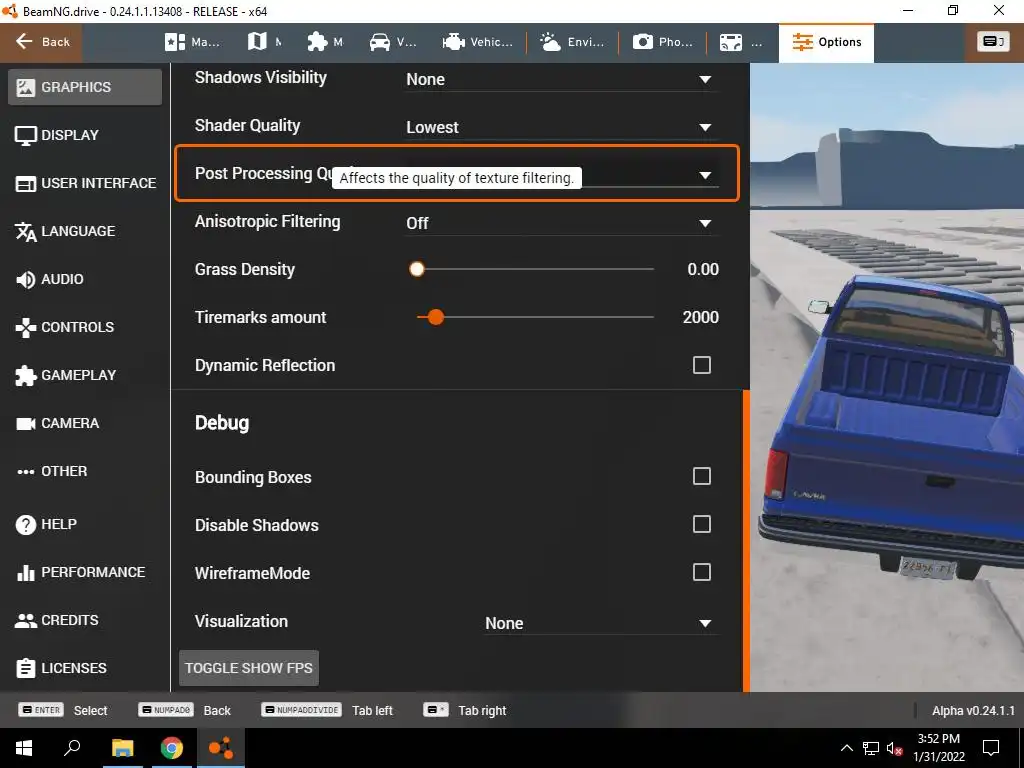The image size is (1024, 768).
Task: Expand the Visualization dropdown
Action: (x=601, y=623)
